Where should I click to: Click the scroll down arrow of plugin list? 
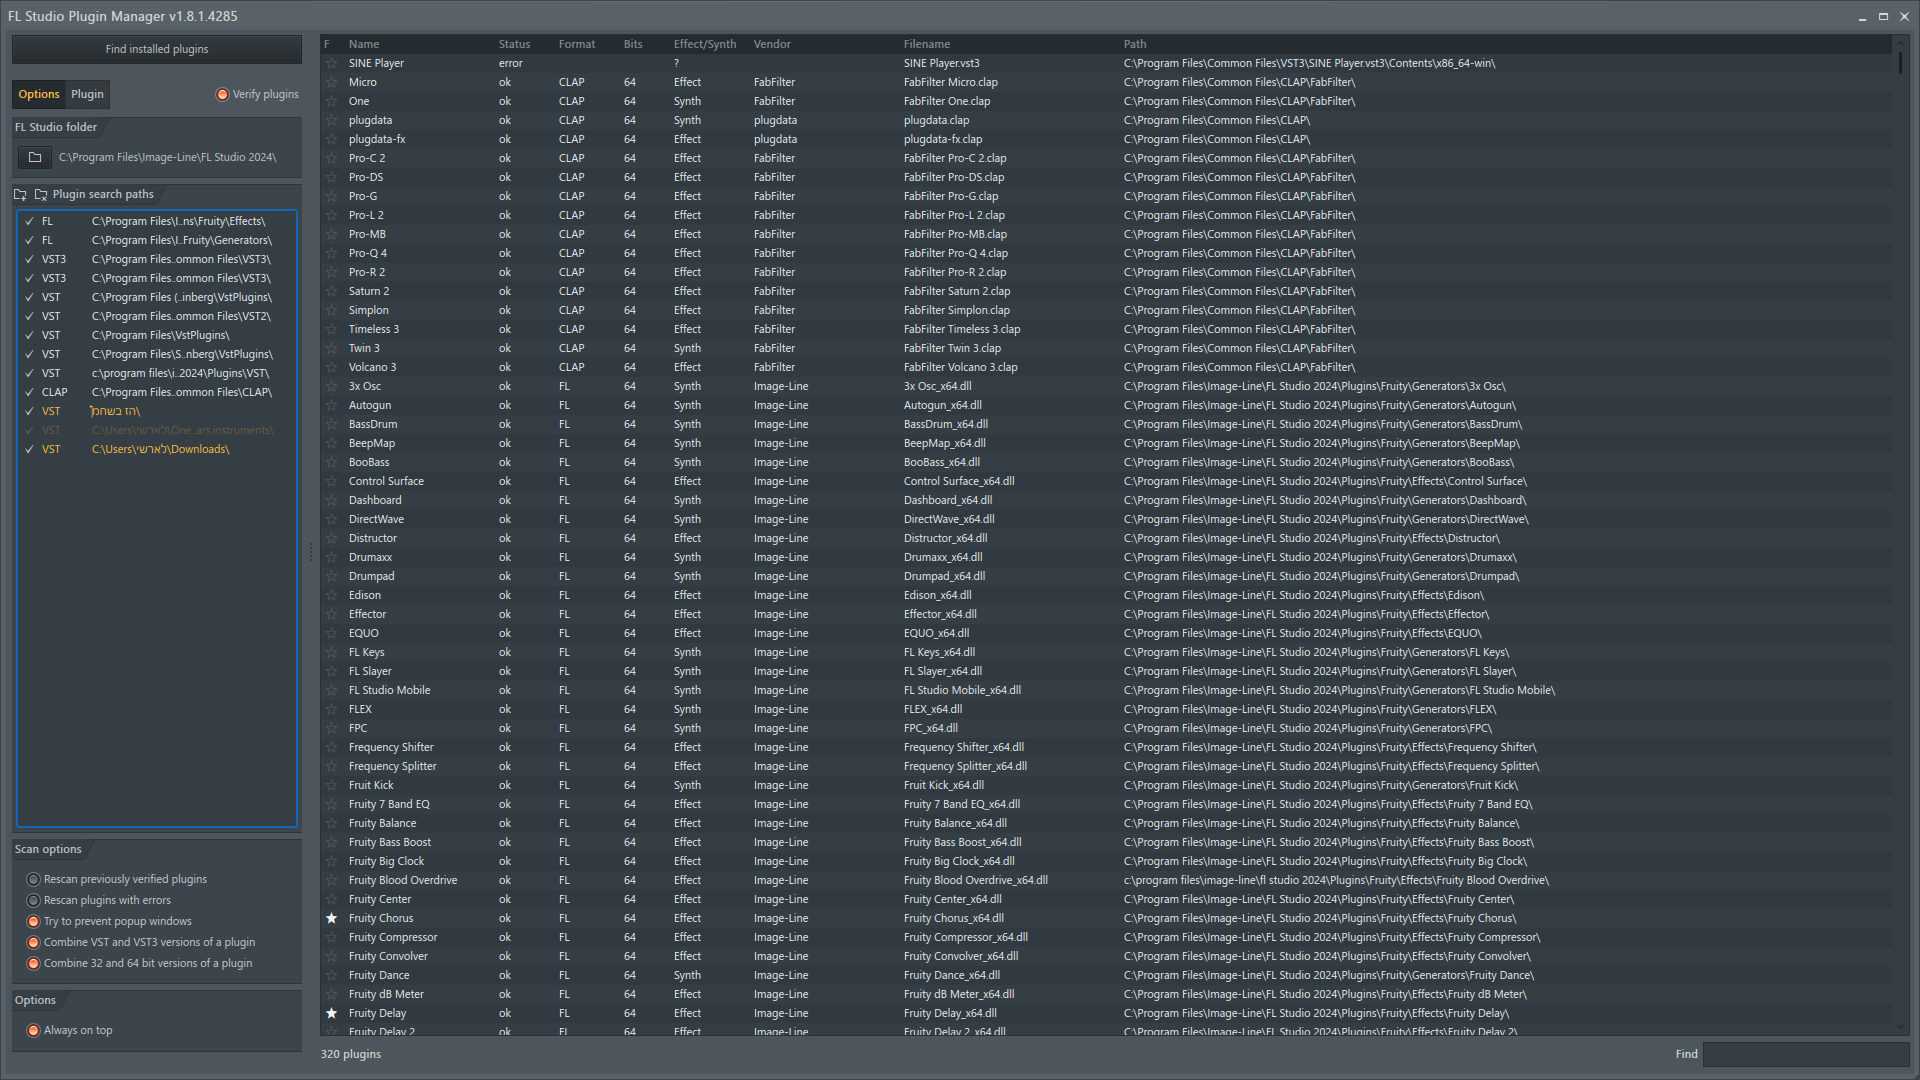click(1900, 1027)
